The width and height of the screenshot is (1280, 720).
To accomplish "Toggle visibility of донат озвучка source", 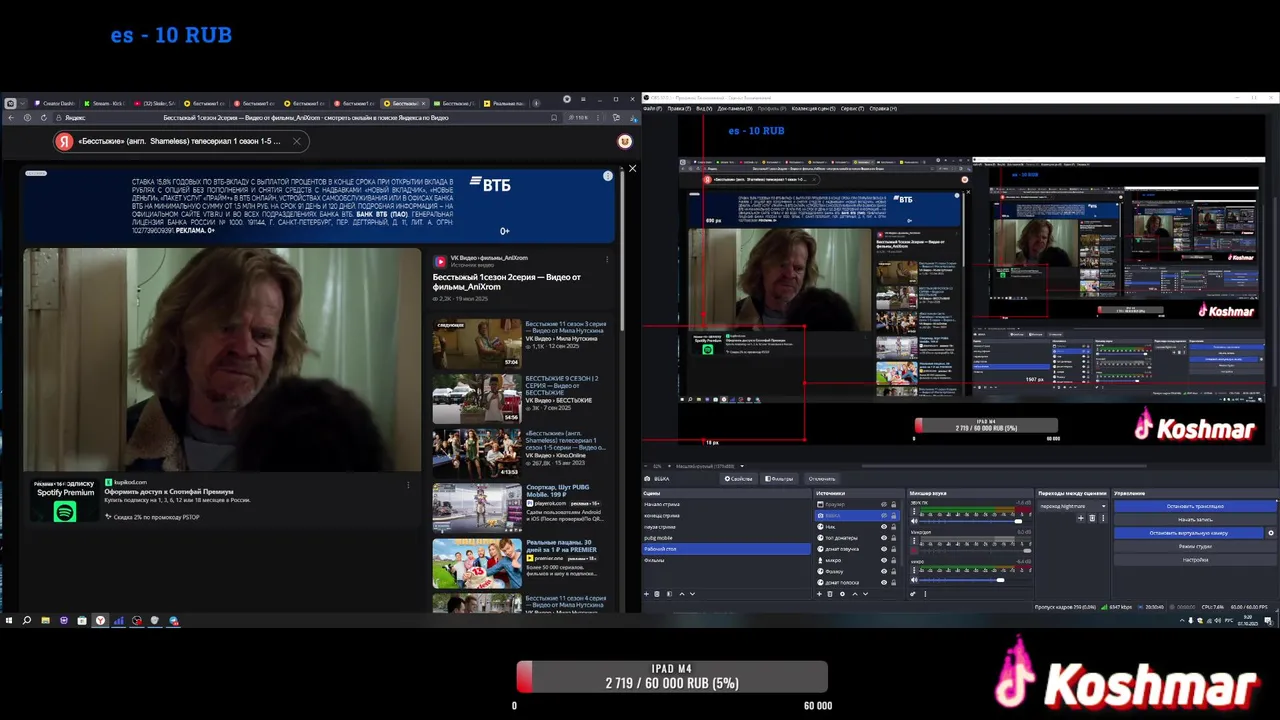I will coord(884,549).
